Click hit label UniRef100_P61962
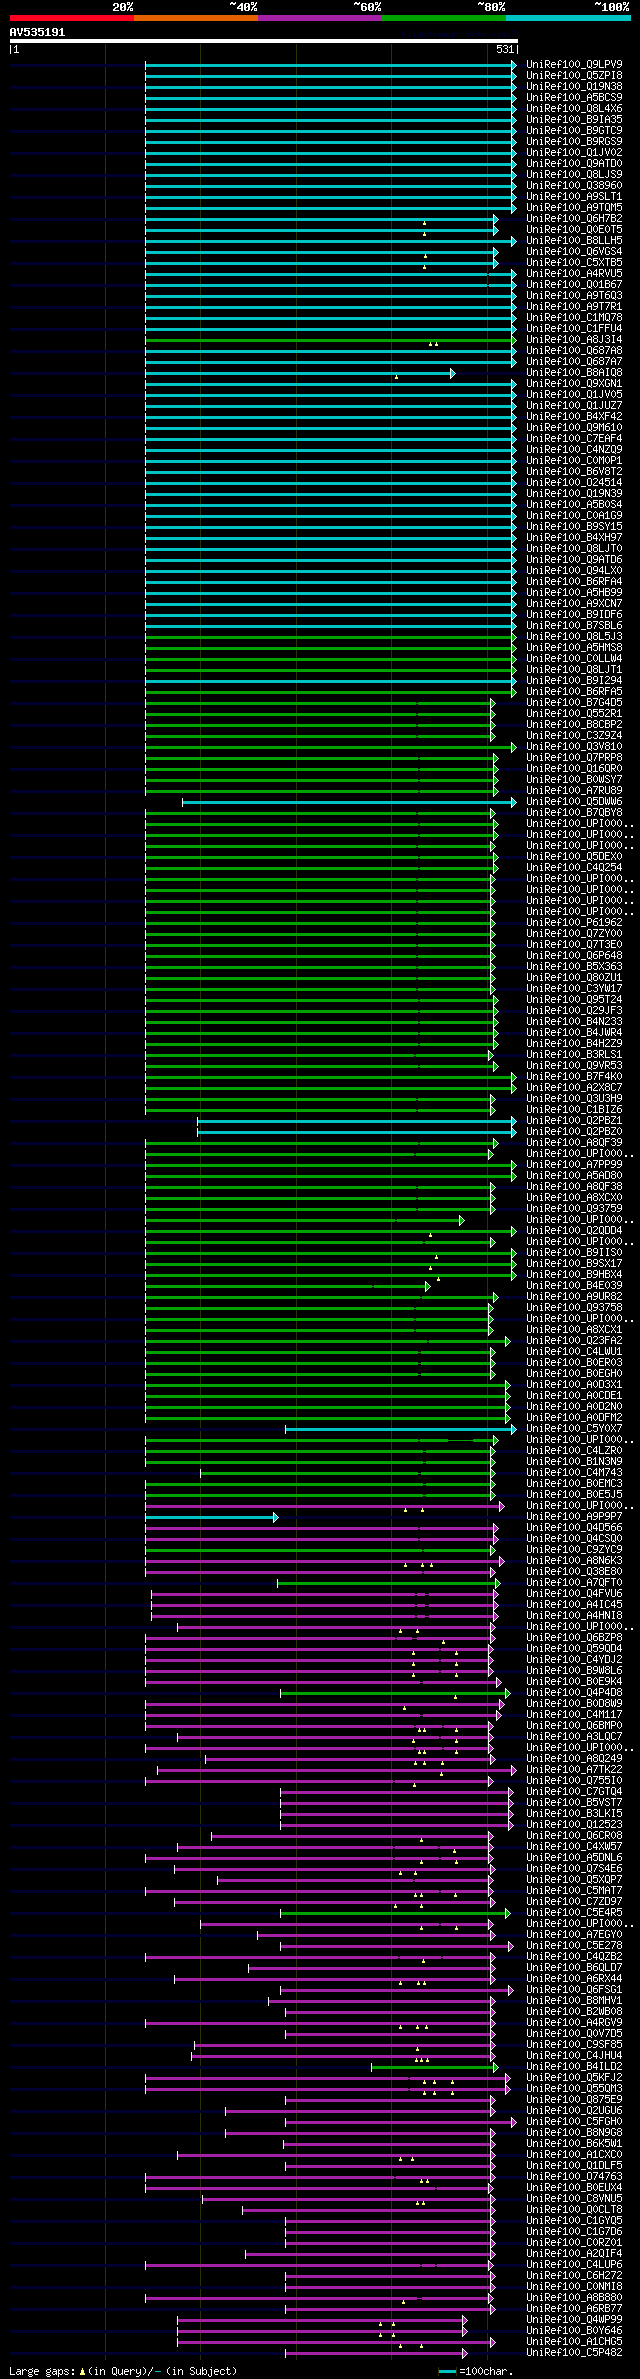The image size is (640, 2379). coord(574,923)
